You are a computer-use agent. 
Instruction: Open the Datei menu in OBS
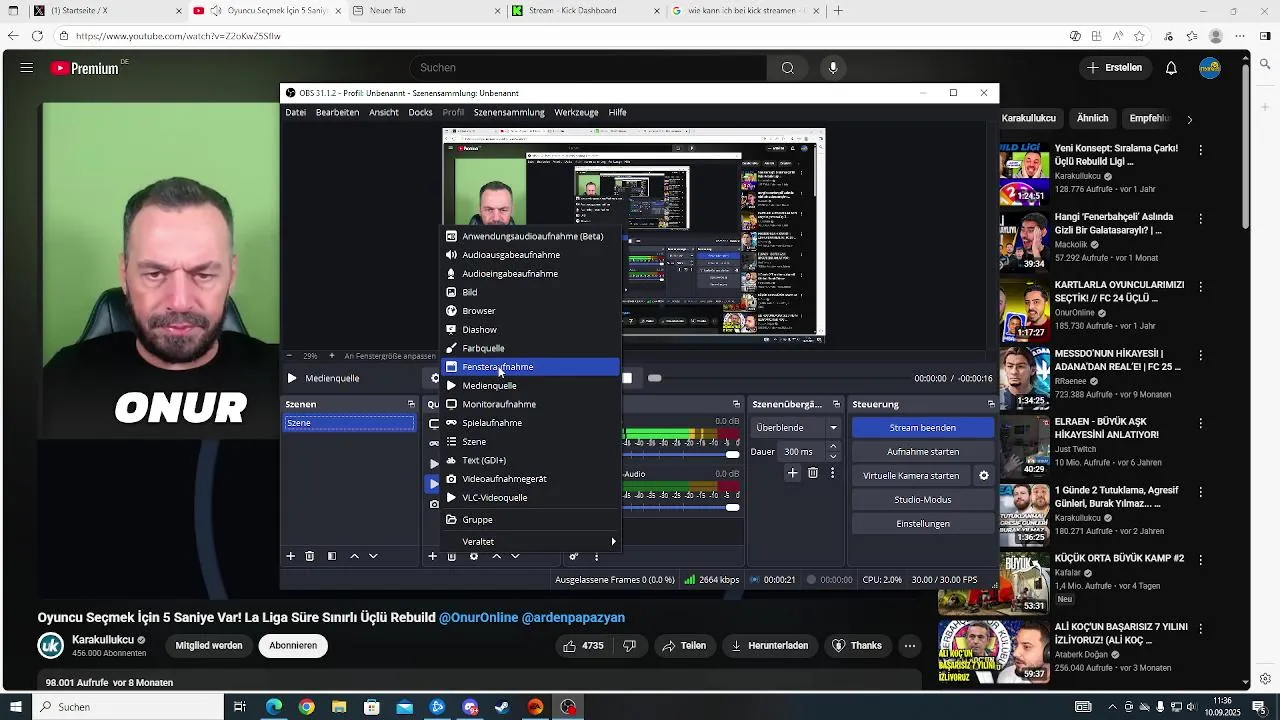[x=296, y=112]
